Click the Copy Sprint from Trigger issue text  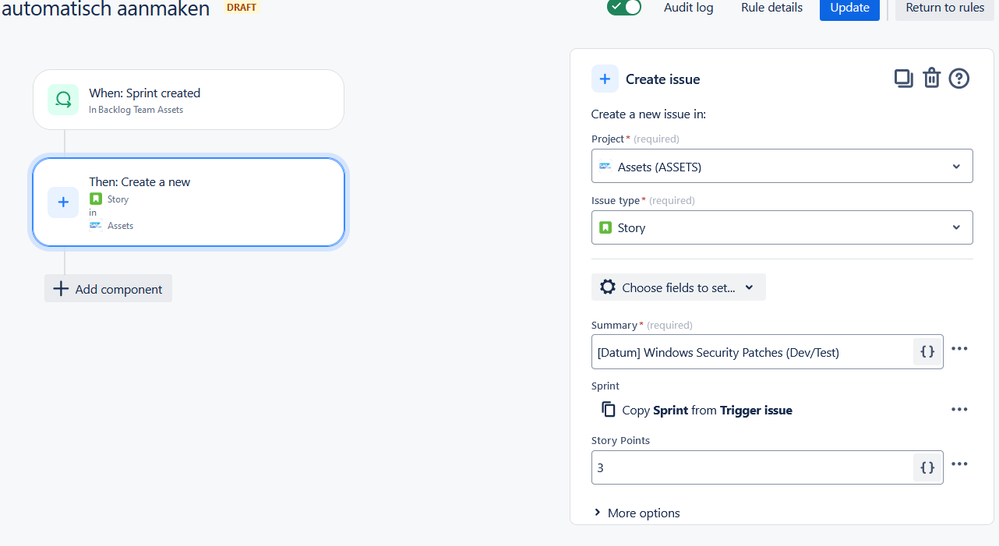coord(707,410)
